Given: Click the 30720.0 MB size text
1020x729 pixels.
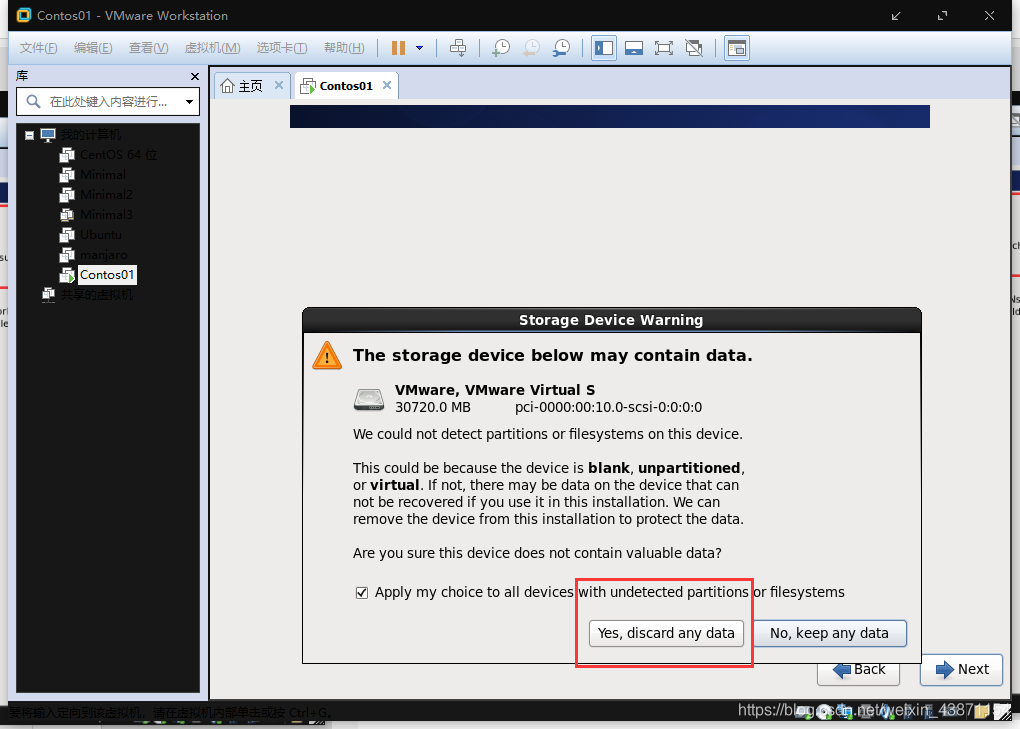Looking at the screenshot, I should (x=433, y=408).
